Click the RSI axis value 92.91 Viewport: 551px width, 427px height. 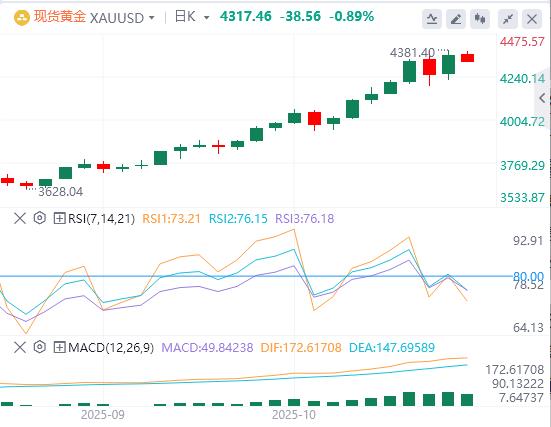(x=528, y=241)
